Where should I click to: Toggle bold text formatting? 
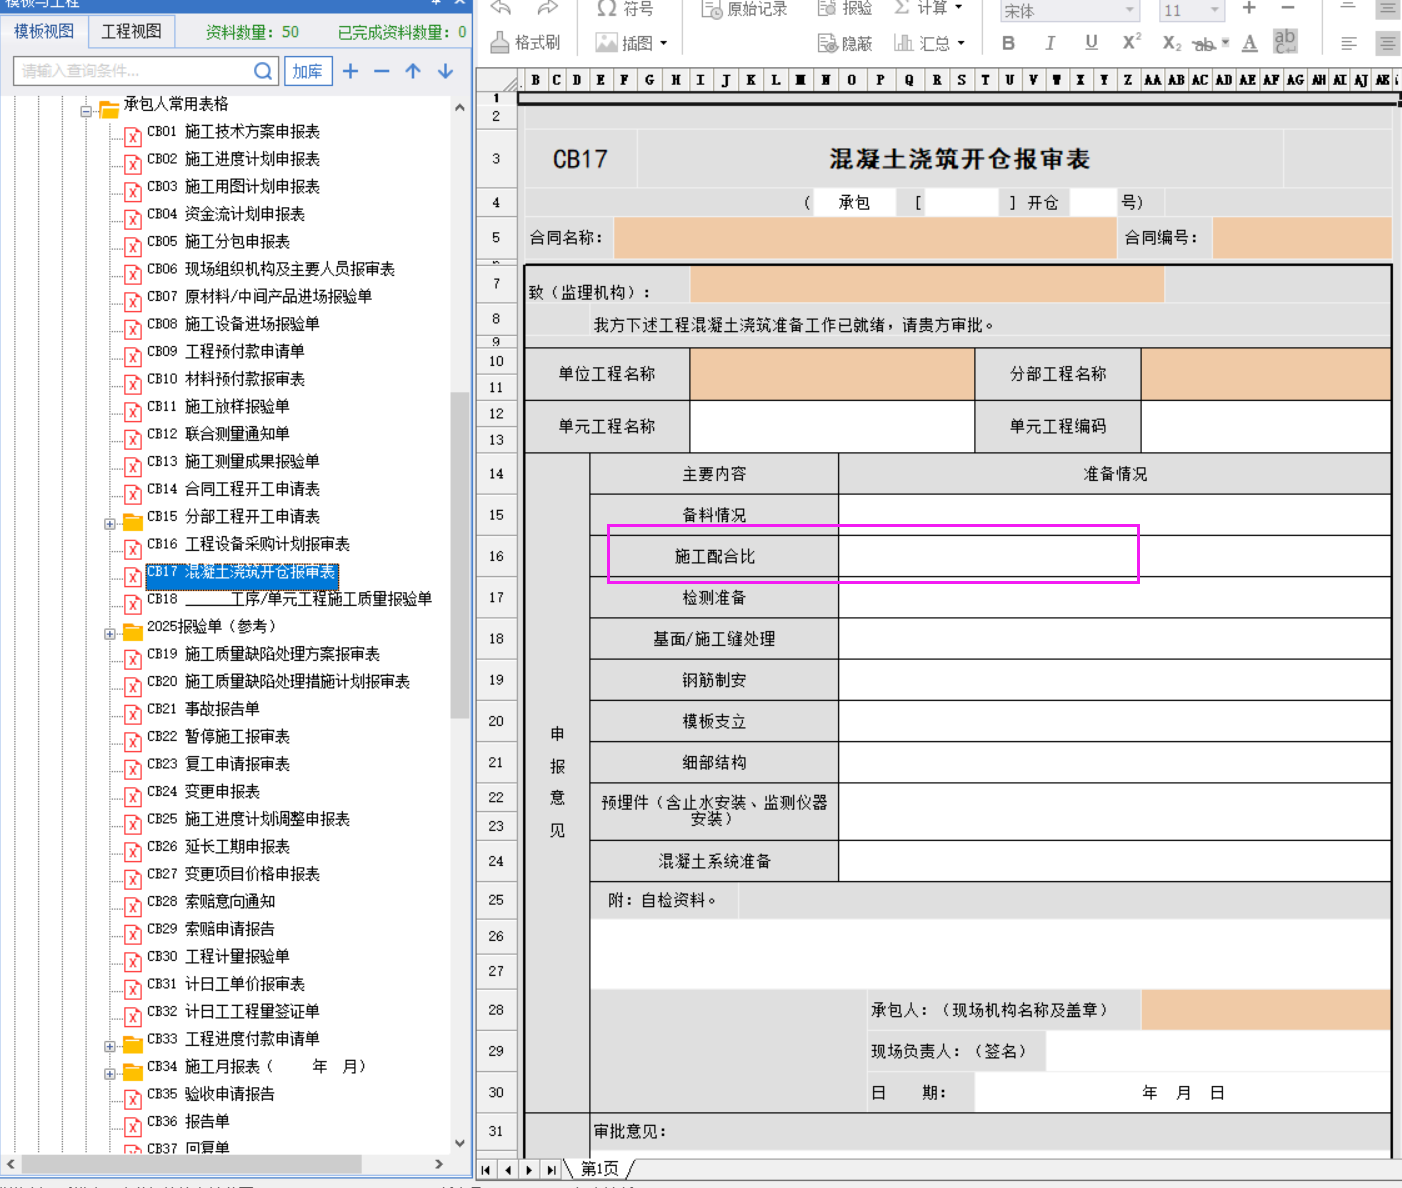(1008, 43)
